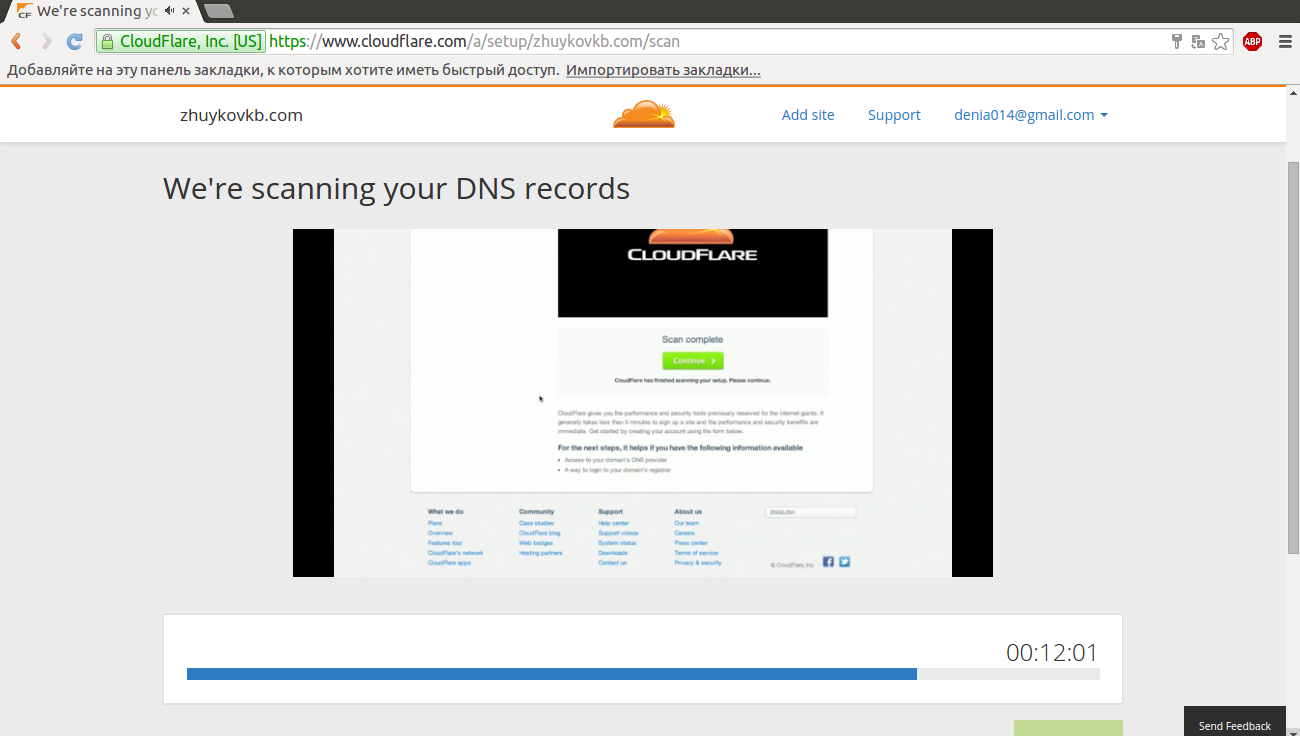Click the Add site link
This screenshot has height=736, width=1300.
[x=808, y=115]
